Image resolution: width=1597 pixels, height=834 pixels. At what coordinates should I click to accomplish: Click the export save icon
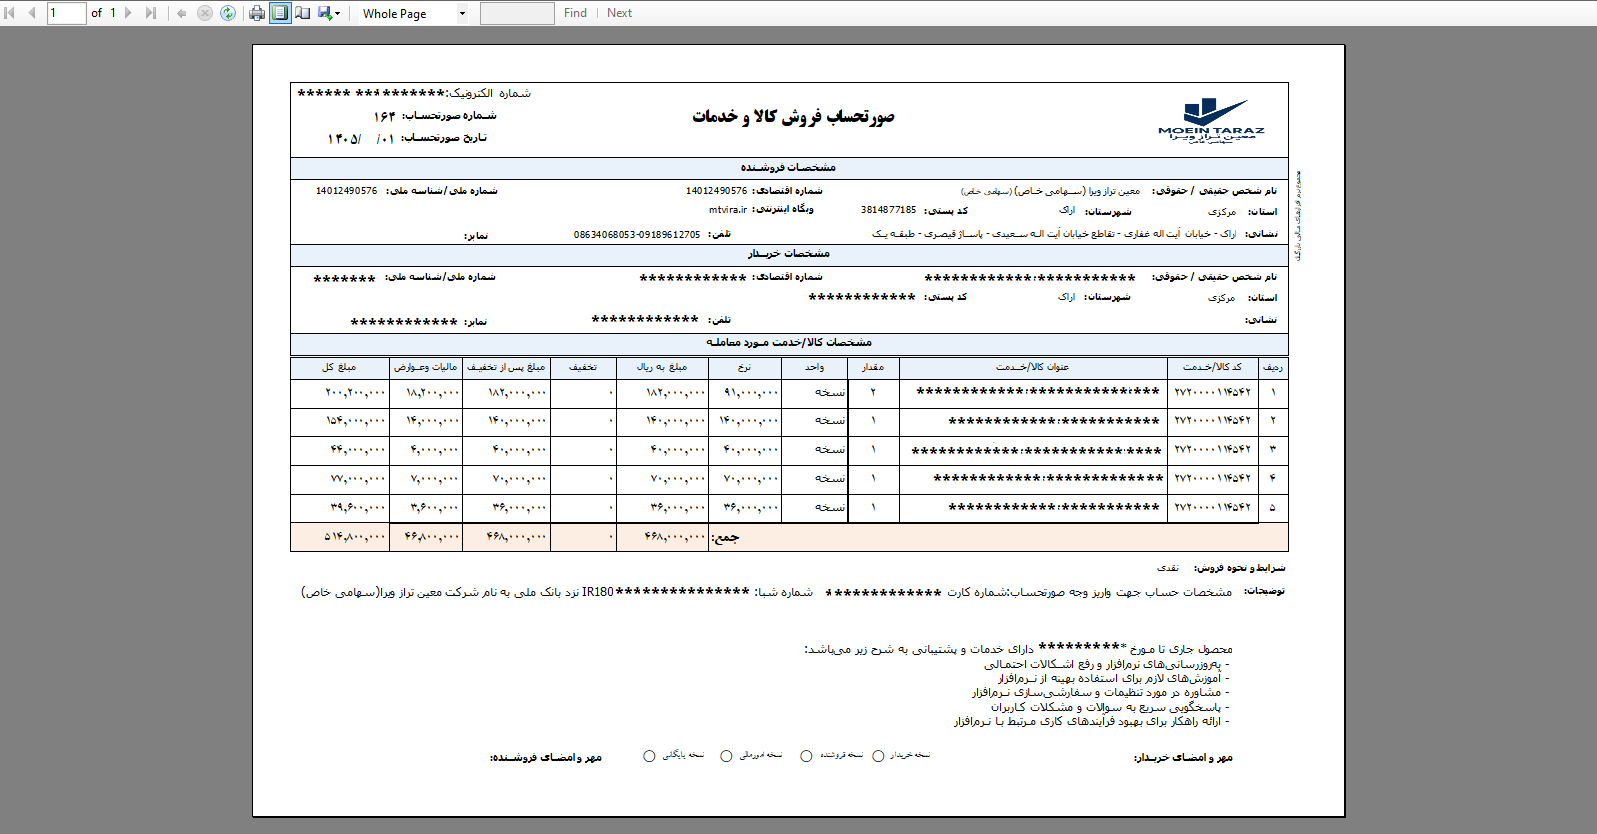[x=324, y=13]
